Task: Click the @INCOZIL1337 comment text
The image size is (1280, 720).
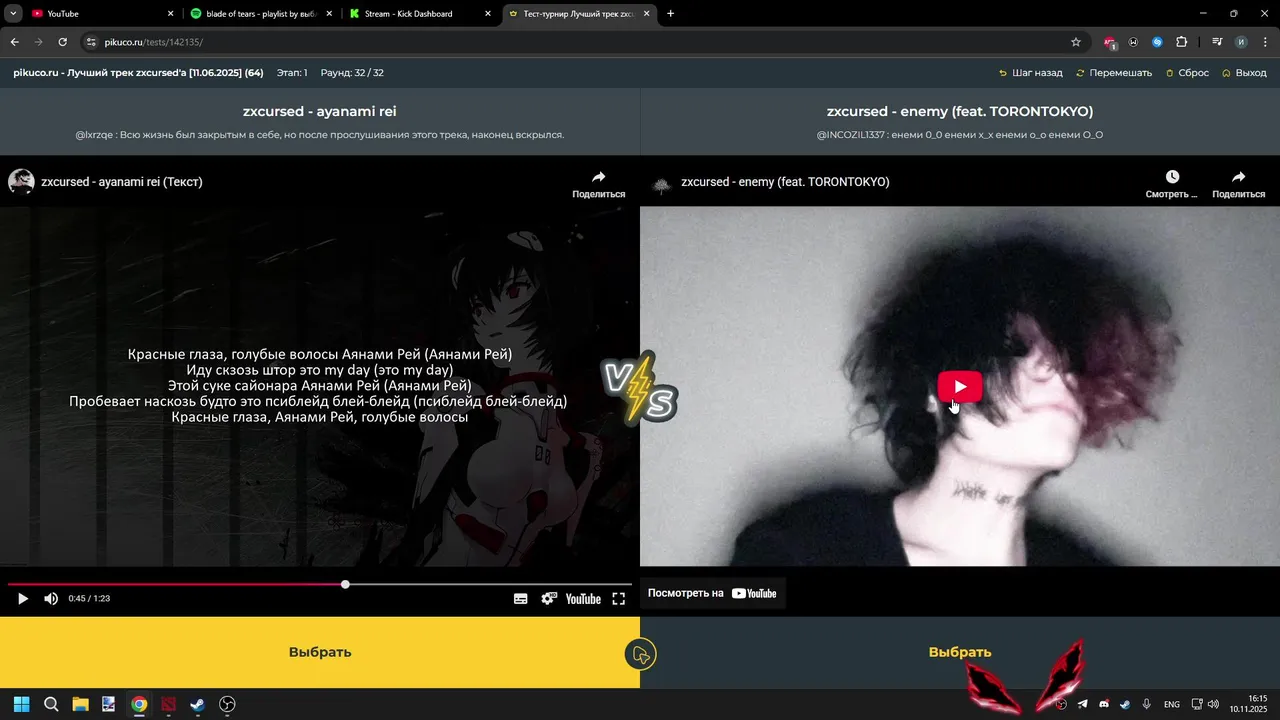Action: [x=960, y=135]
